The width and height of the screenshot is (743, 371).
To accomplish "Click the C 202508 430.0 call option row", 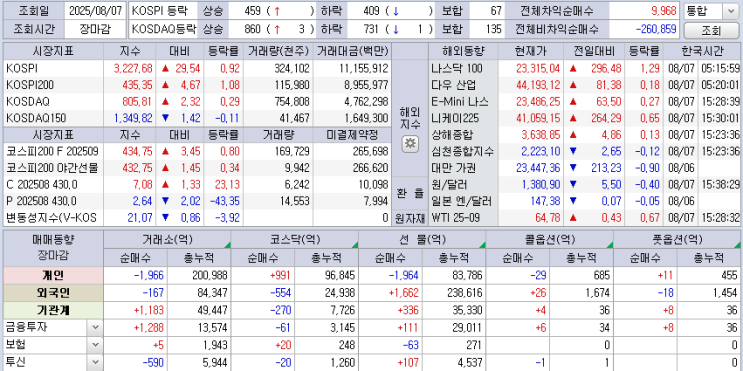I will pyautogui.click(x=198, y=185).
